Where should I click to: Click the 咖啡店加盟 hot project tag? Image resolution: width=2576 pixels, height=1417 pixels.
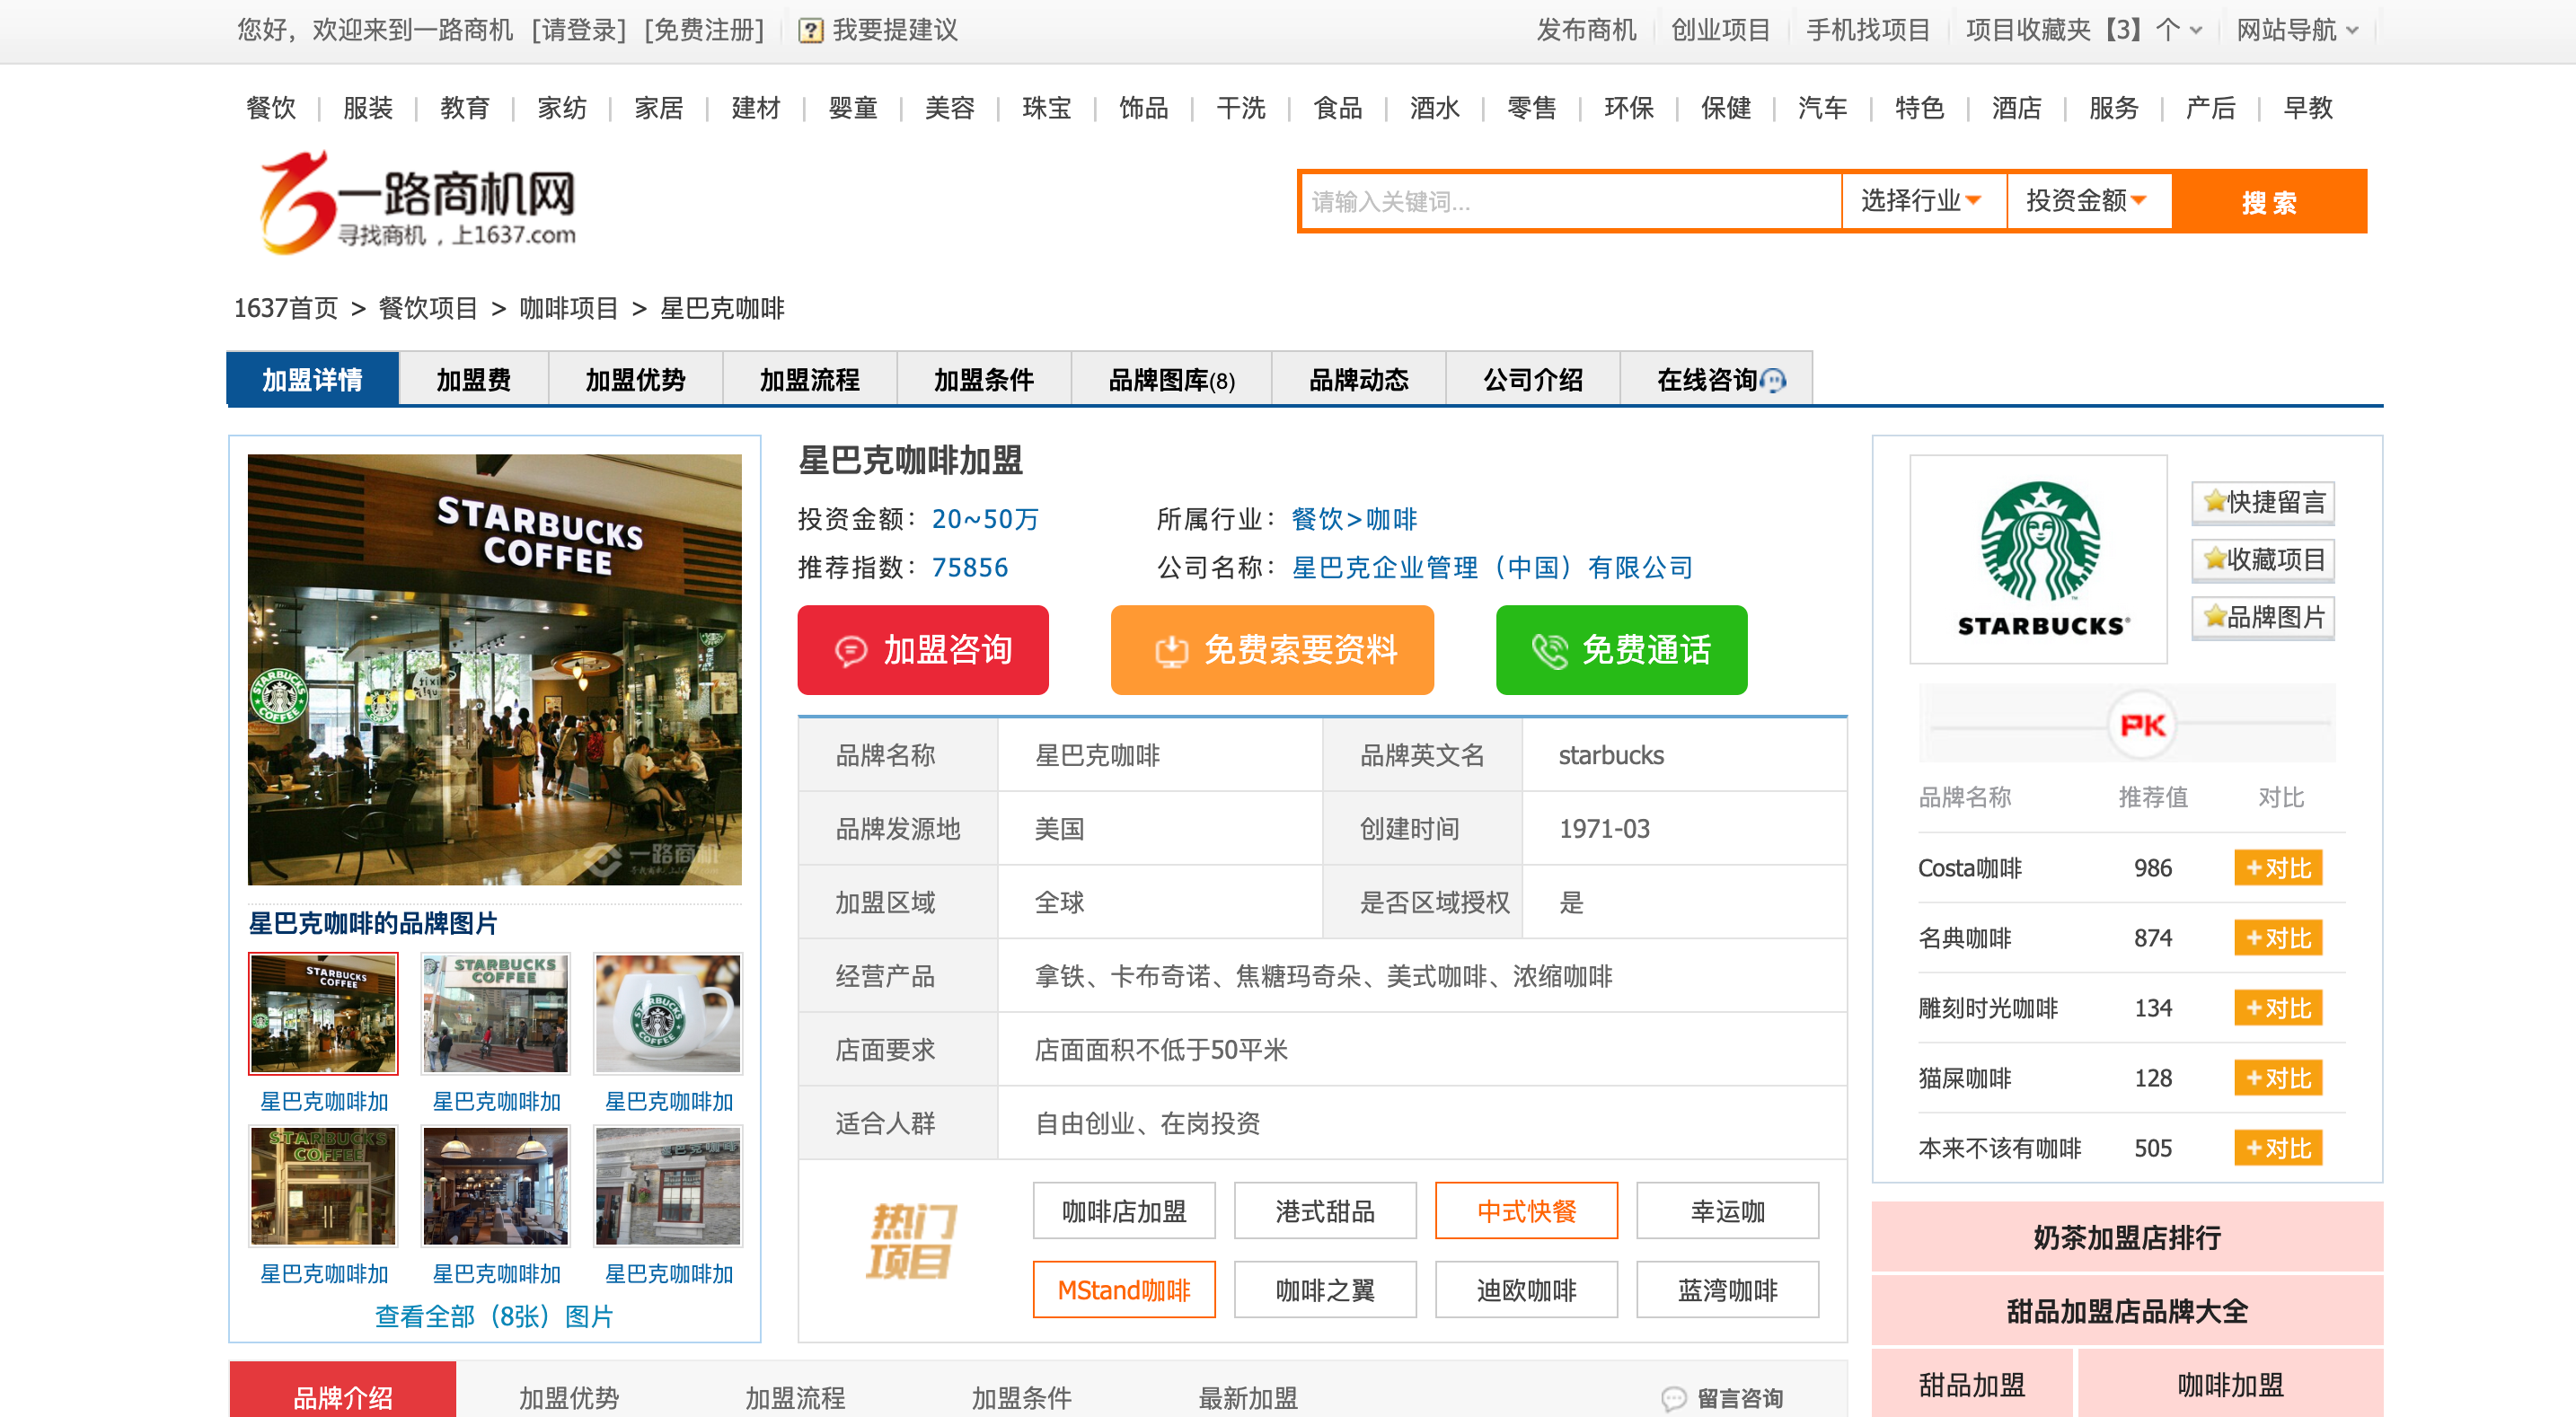point(1124,1211)
